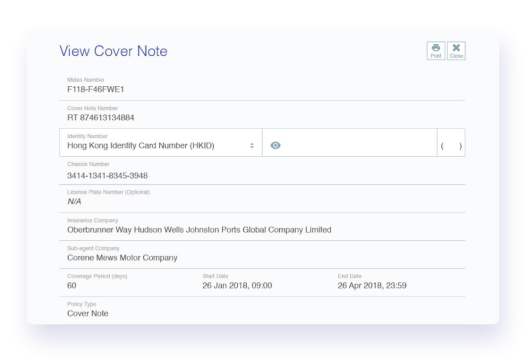Click the End Date 26 Apr 2018, 23:59
Screen dimensions: 532x362
[x=372, y=286]
